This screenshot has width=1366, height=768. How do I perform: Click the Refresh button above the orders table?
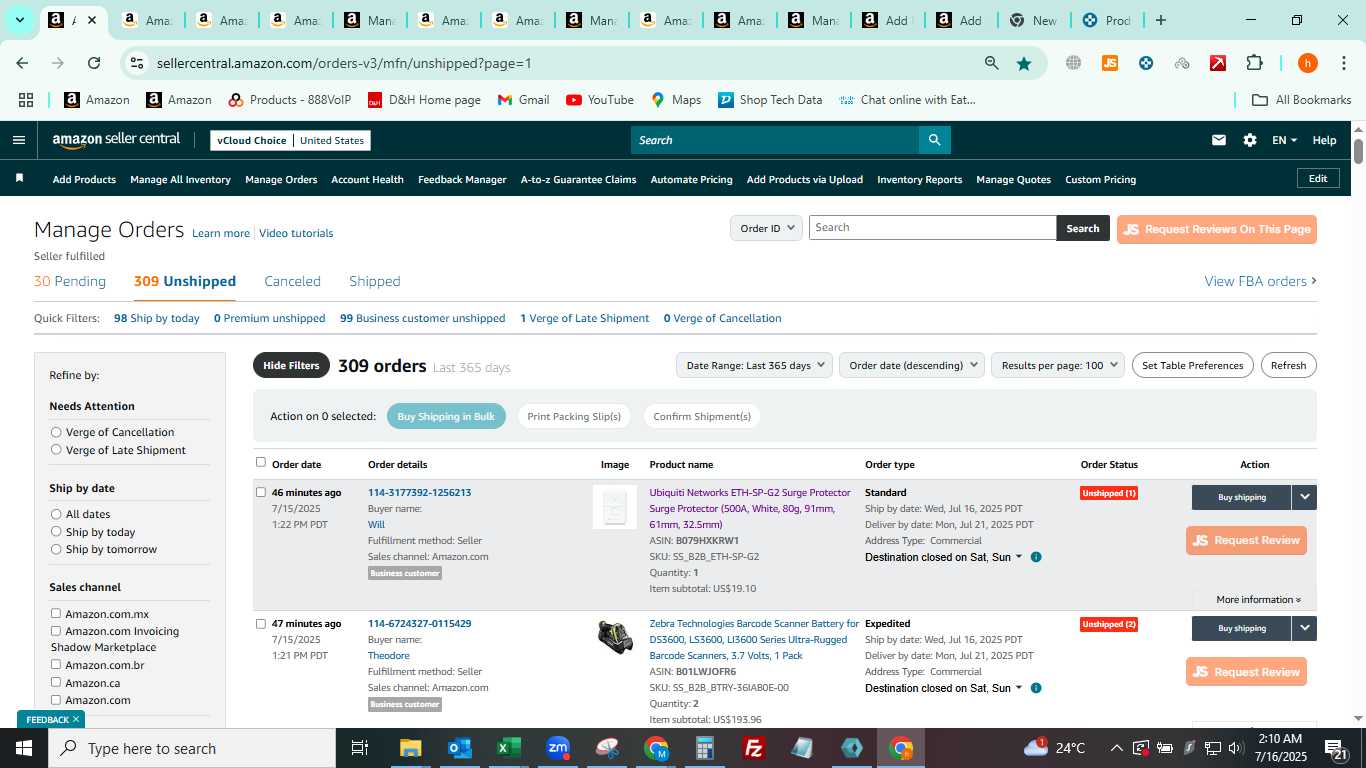[1288, 365]
